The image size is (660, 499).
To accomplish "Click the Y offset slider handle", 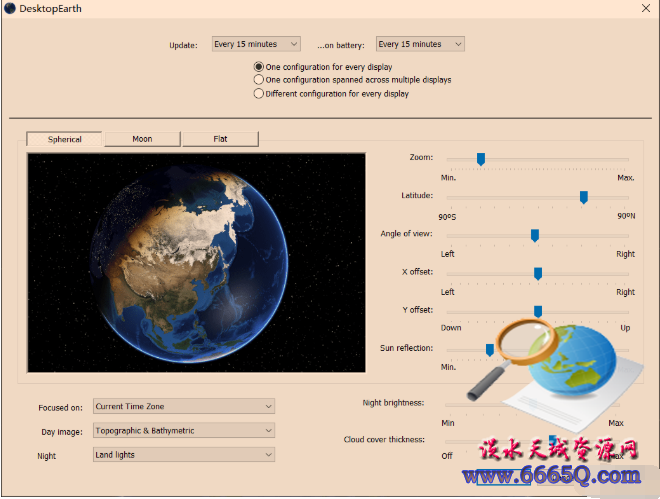I will [x=538, y=311].
